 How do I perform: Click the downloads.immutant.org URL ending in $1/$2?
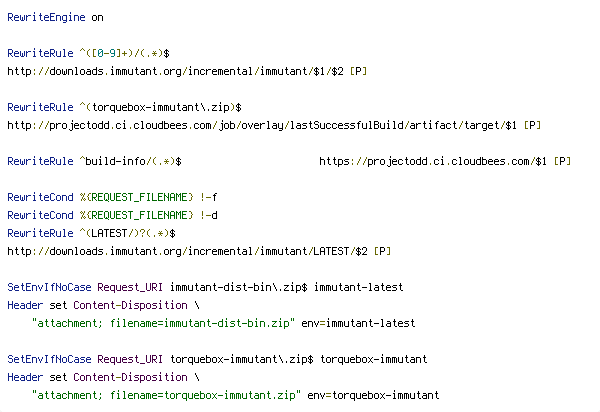[175, 71]
